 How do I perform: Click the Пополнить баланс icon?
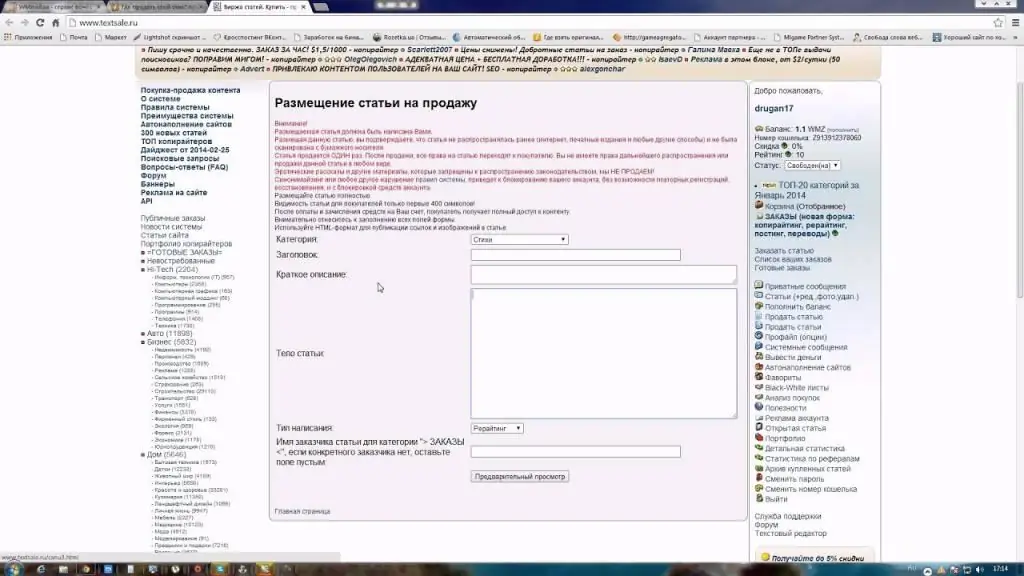coord(759,306)
